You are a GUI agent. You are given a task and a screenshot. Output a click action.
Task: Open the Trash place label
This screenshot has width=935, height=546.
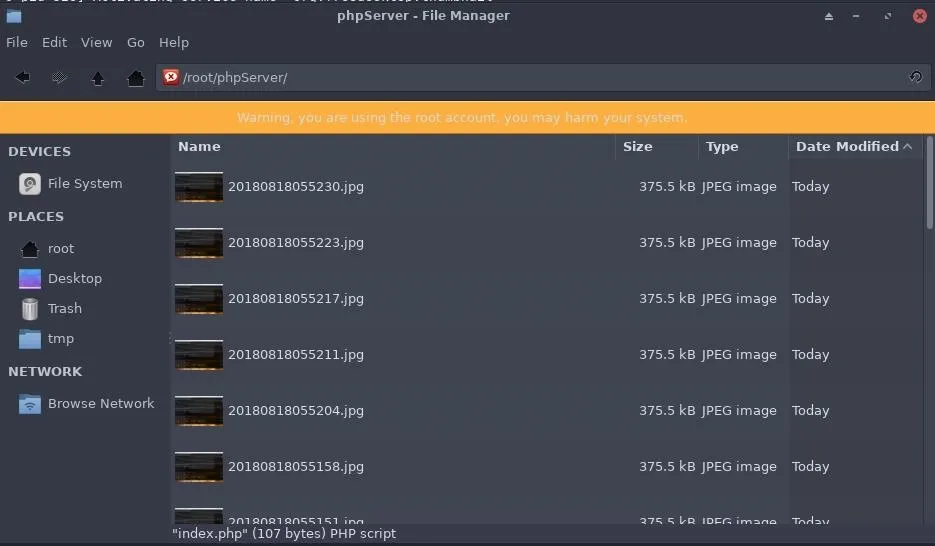click(x=65, y=309)
